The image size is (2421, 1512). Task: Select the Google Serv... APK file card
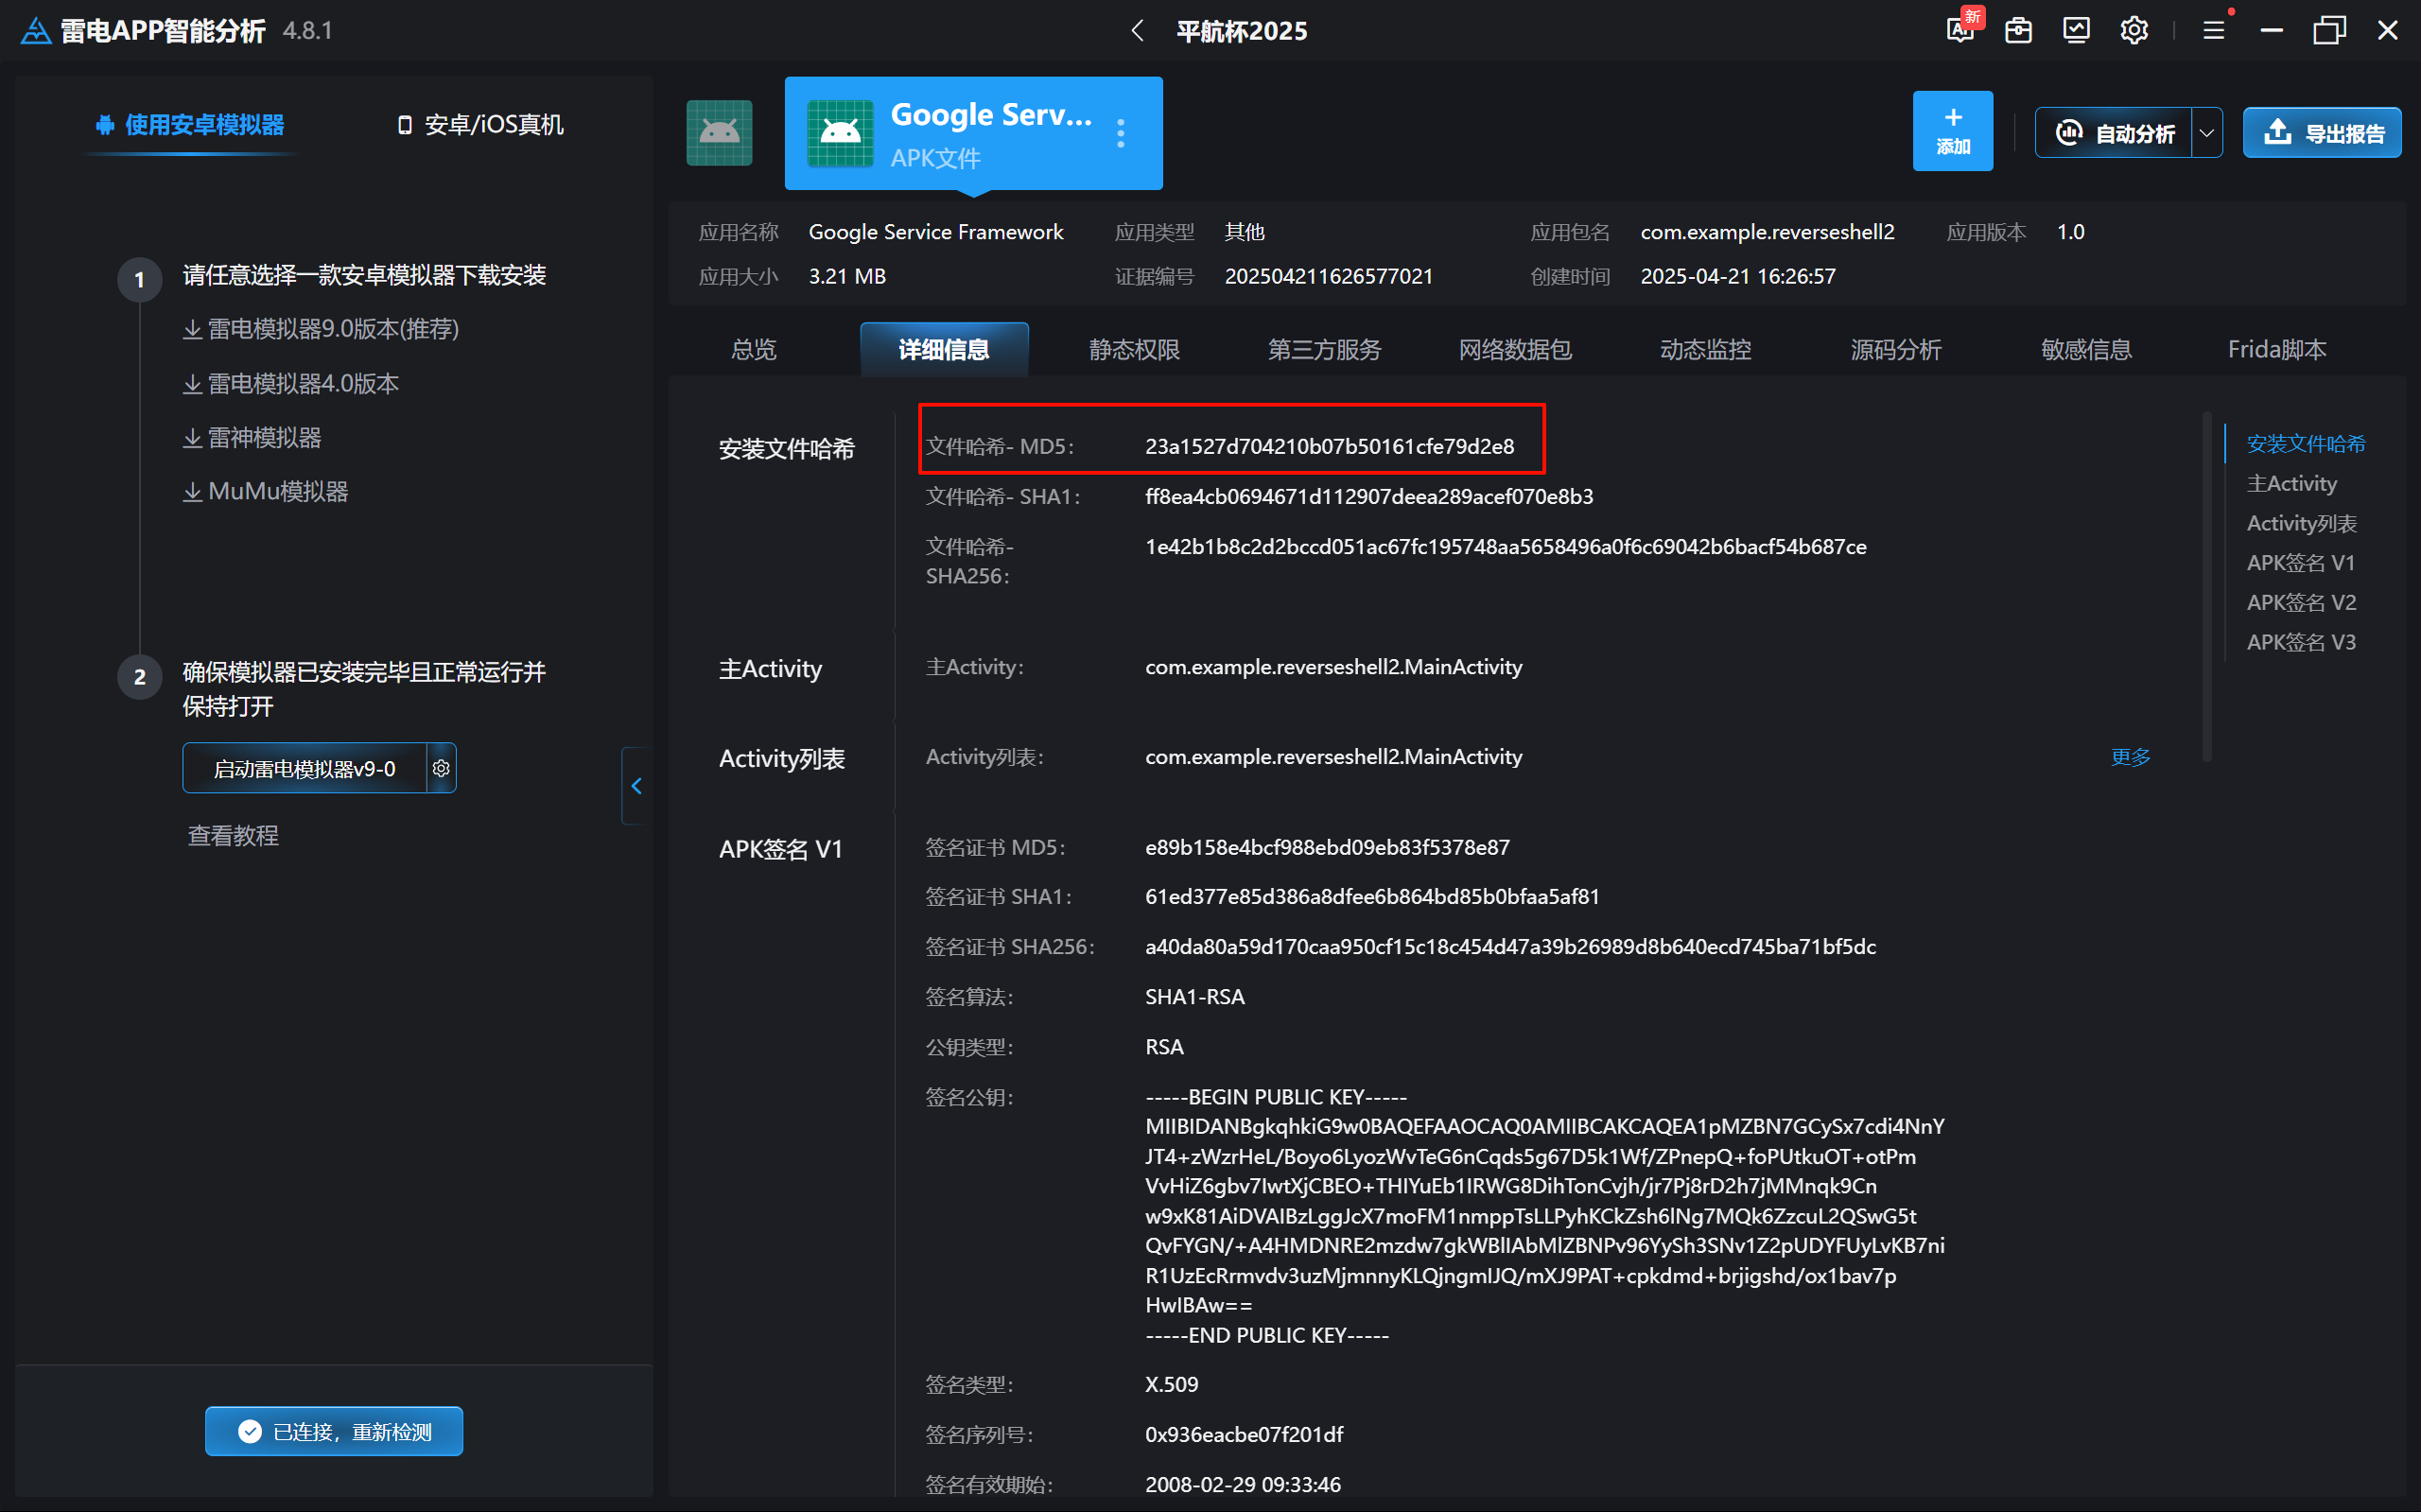pyautogui.click(x=973, y=133)
